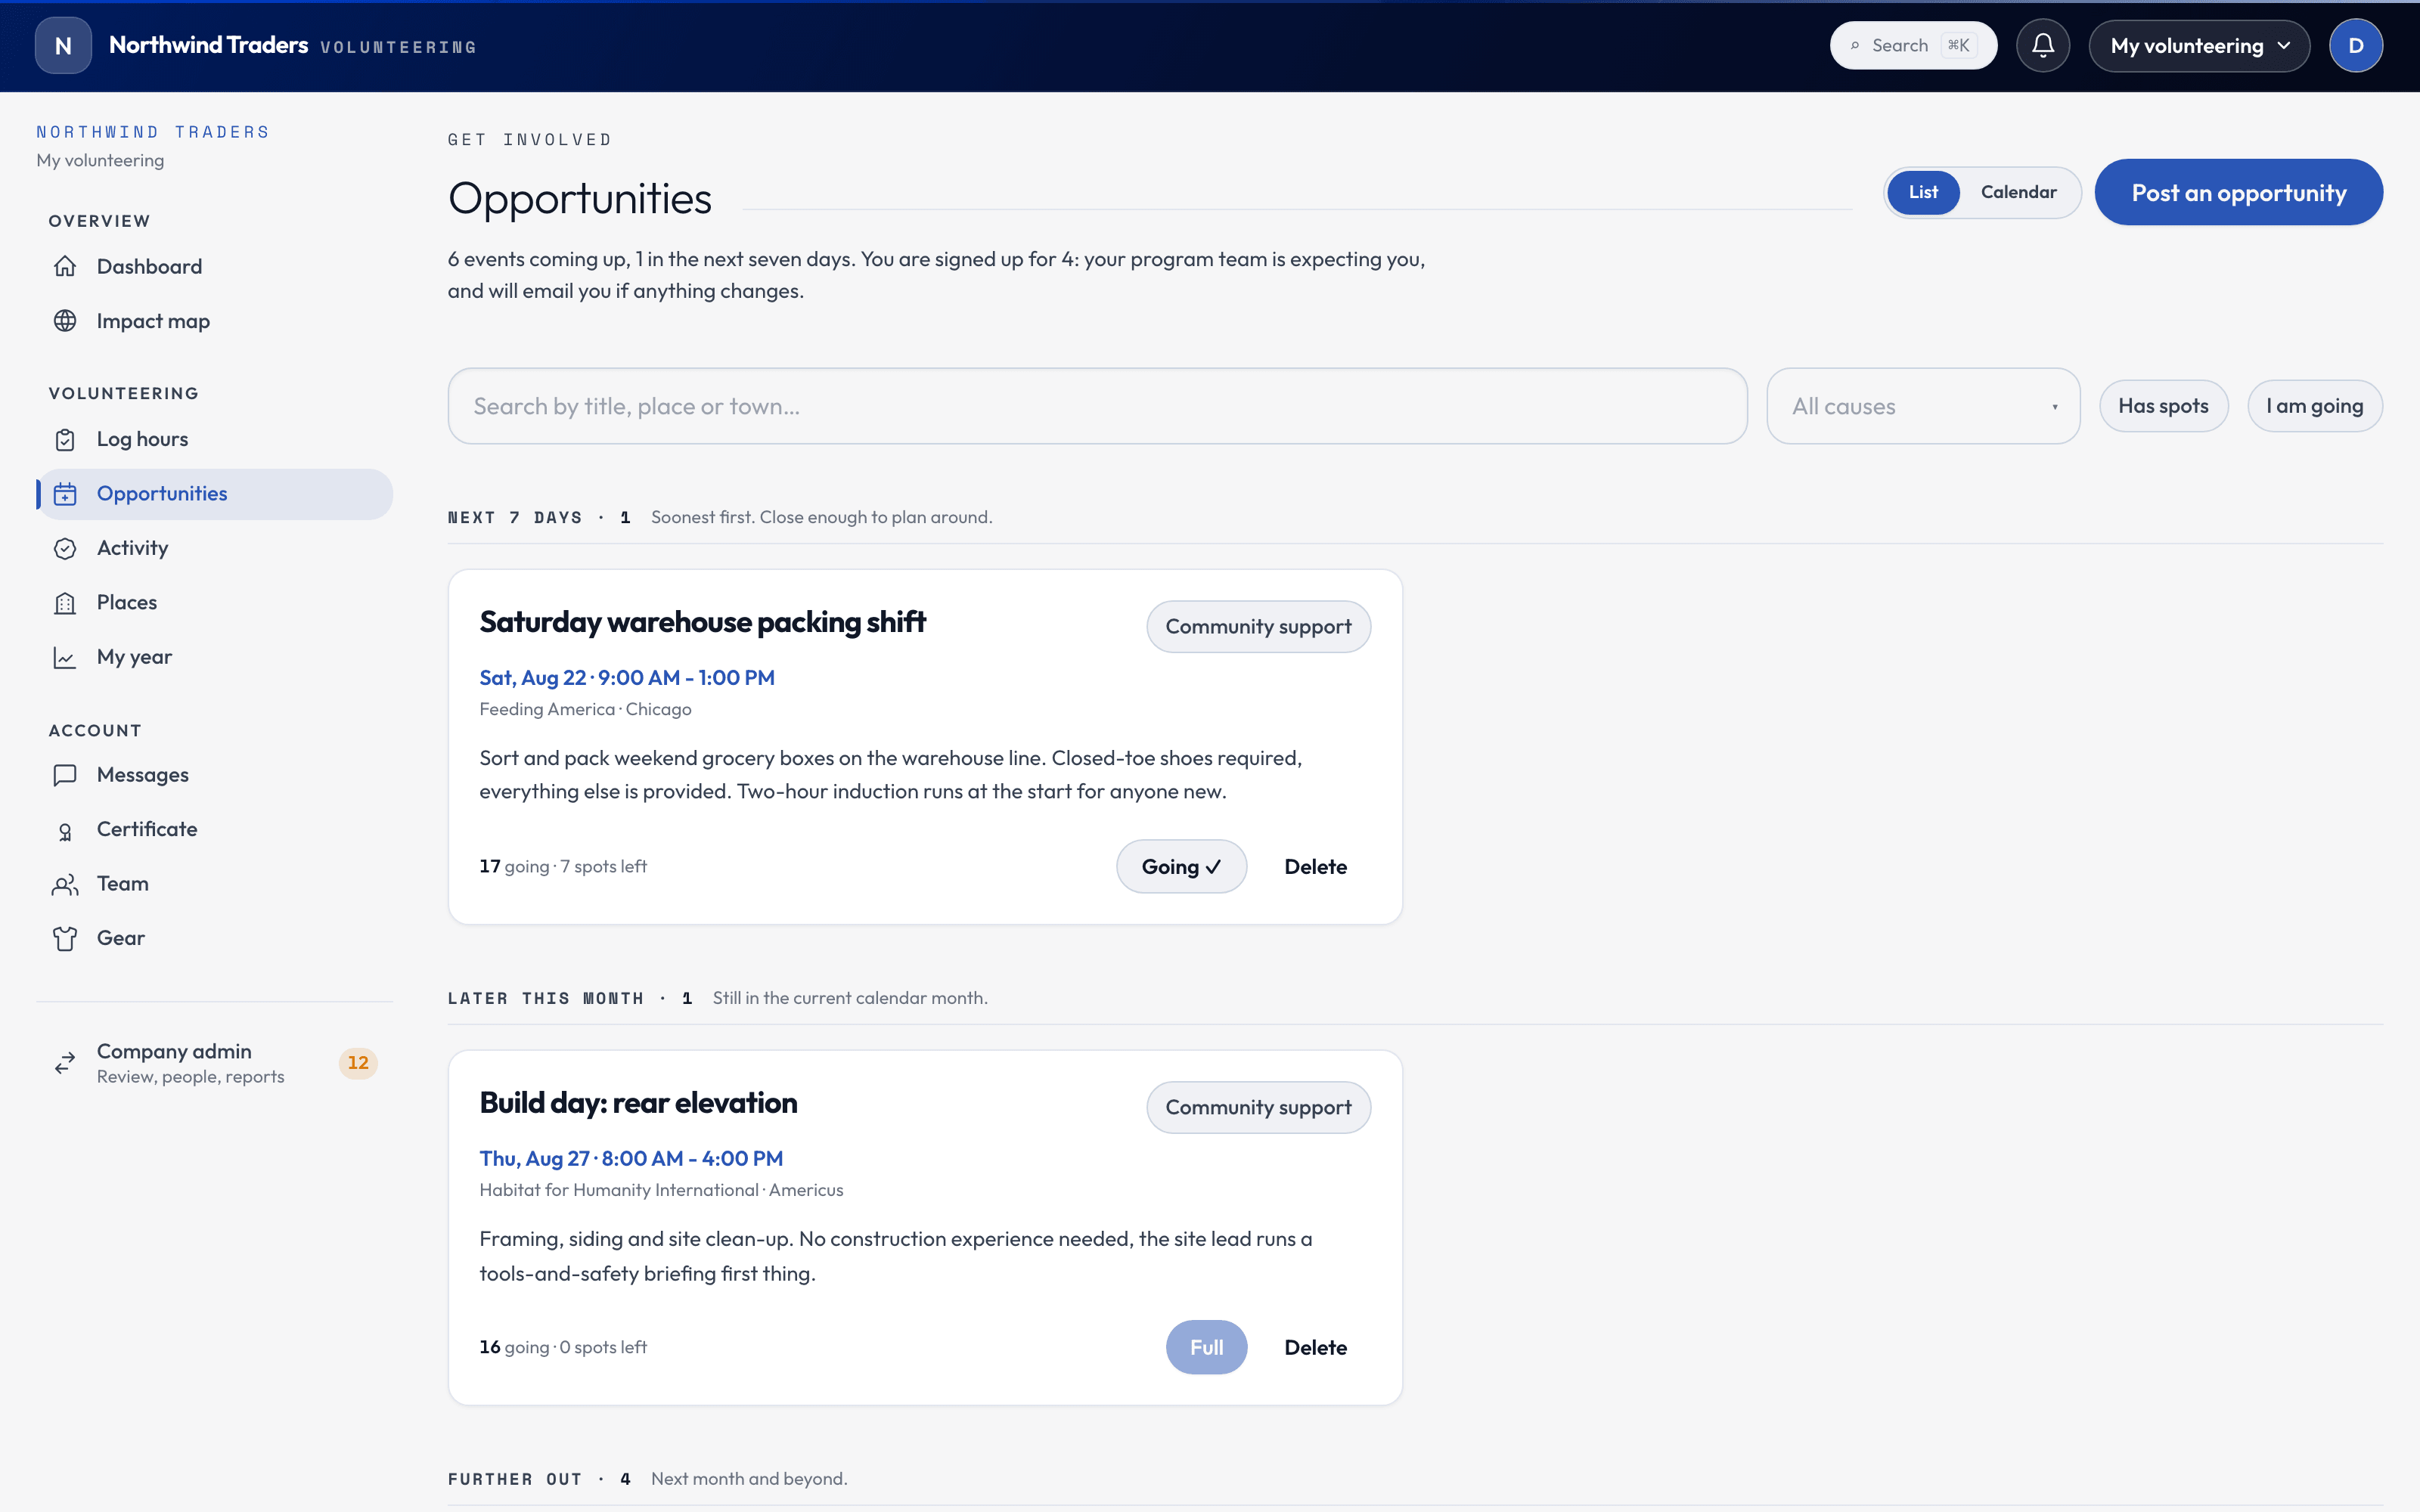
Task: Open Certificate in sidebar
Action: pos(214,830)
